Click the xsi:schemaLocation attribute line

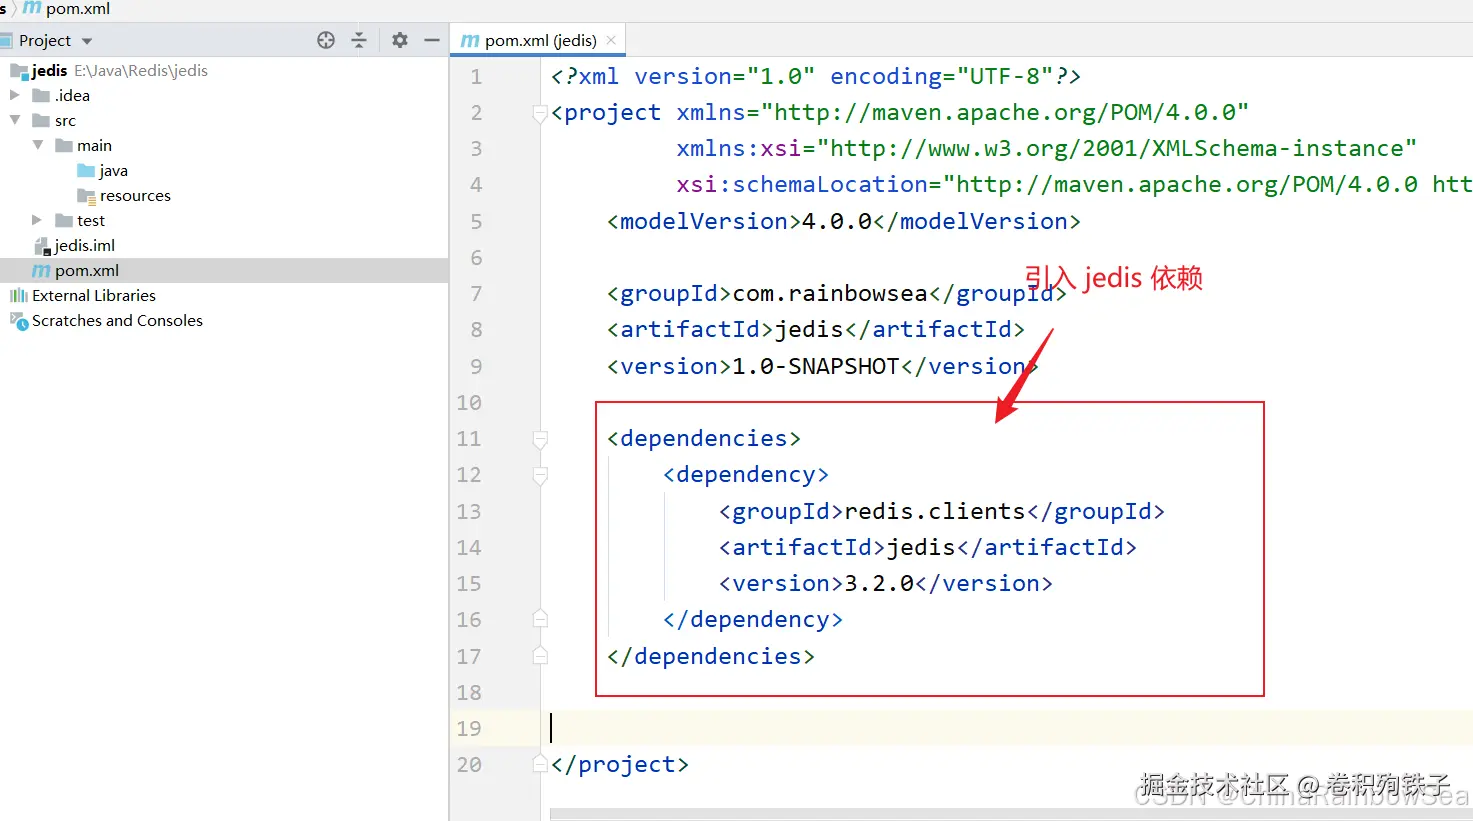[1074, 185]
